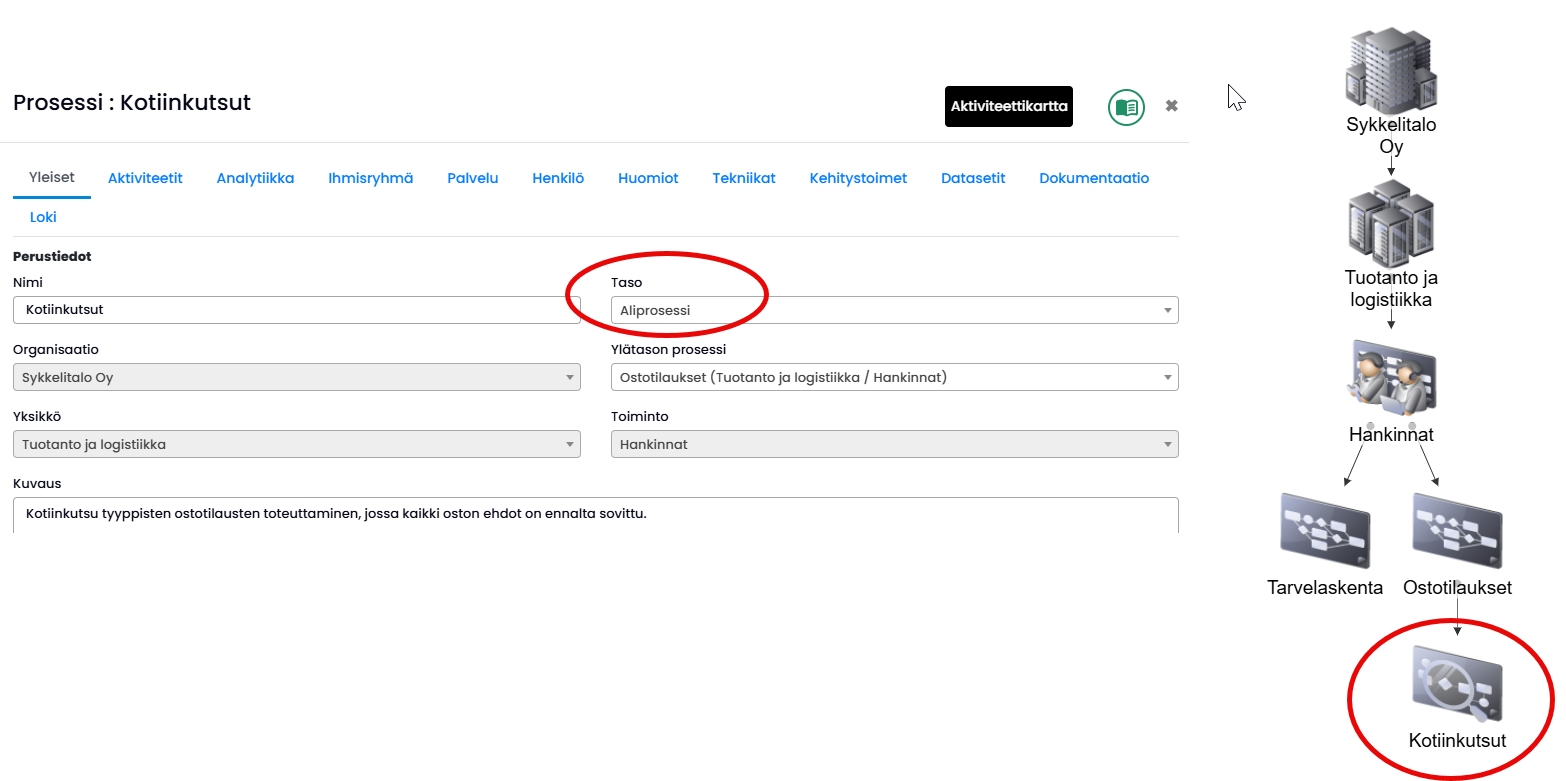Image resolution: width=1566 pixels, height=781 pixels.
Task: Click the Hankinnat node label
Action: (1391, 434)
